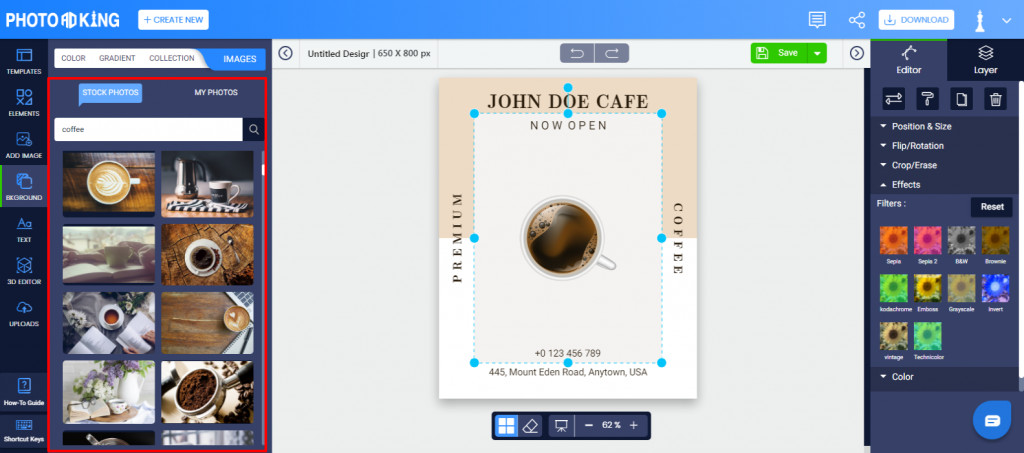Switch to the Layer tab

click(985, 60)
